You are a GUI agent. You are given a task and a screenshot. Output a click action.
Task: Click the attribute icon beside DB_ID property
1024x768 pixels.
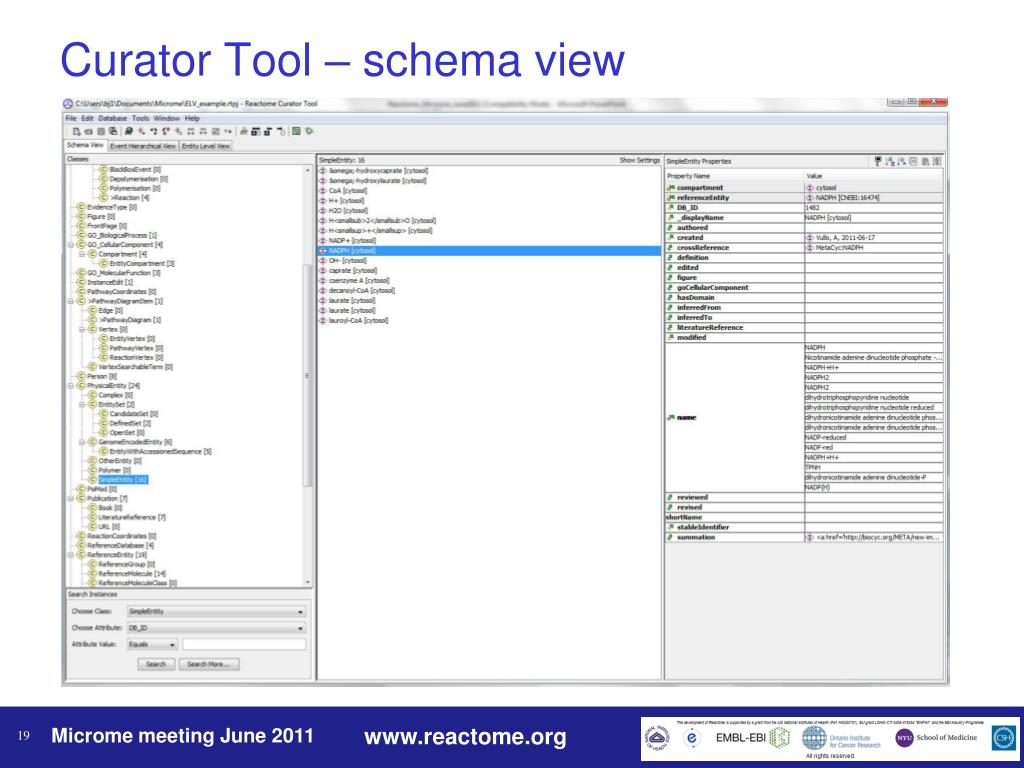[x=671, y=208]
